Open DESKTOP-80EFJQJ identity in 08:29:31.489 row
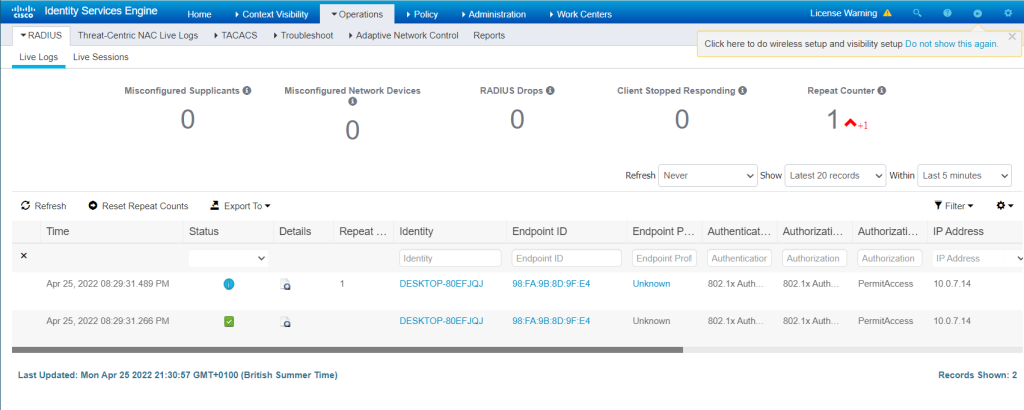 (x=441, y=283)
